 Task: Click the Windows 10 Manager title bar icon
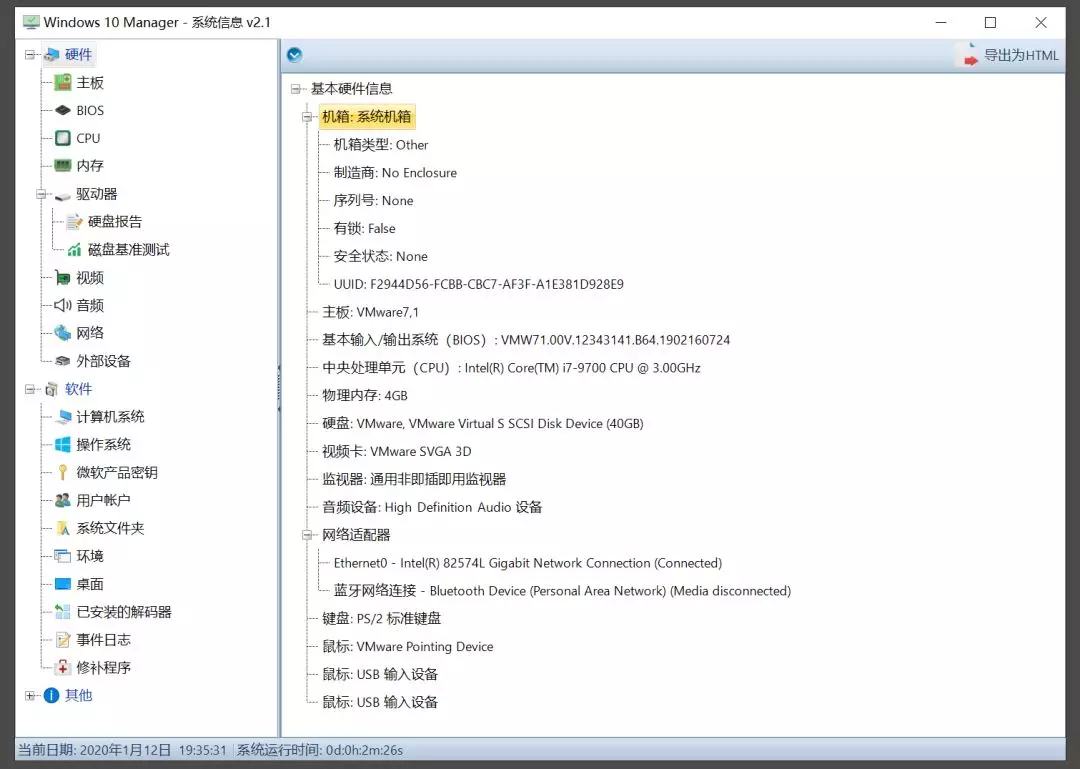pos(31,22)
